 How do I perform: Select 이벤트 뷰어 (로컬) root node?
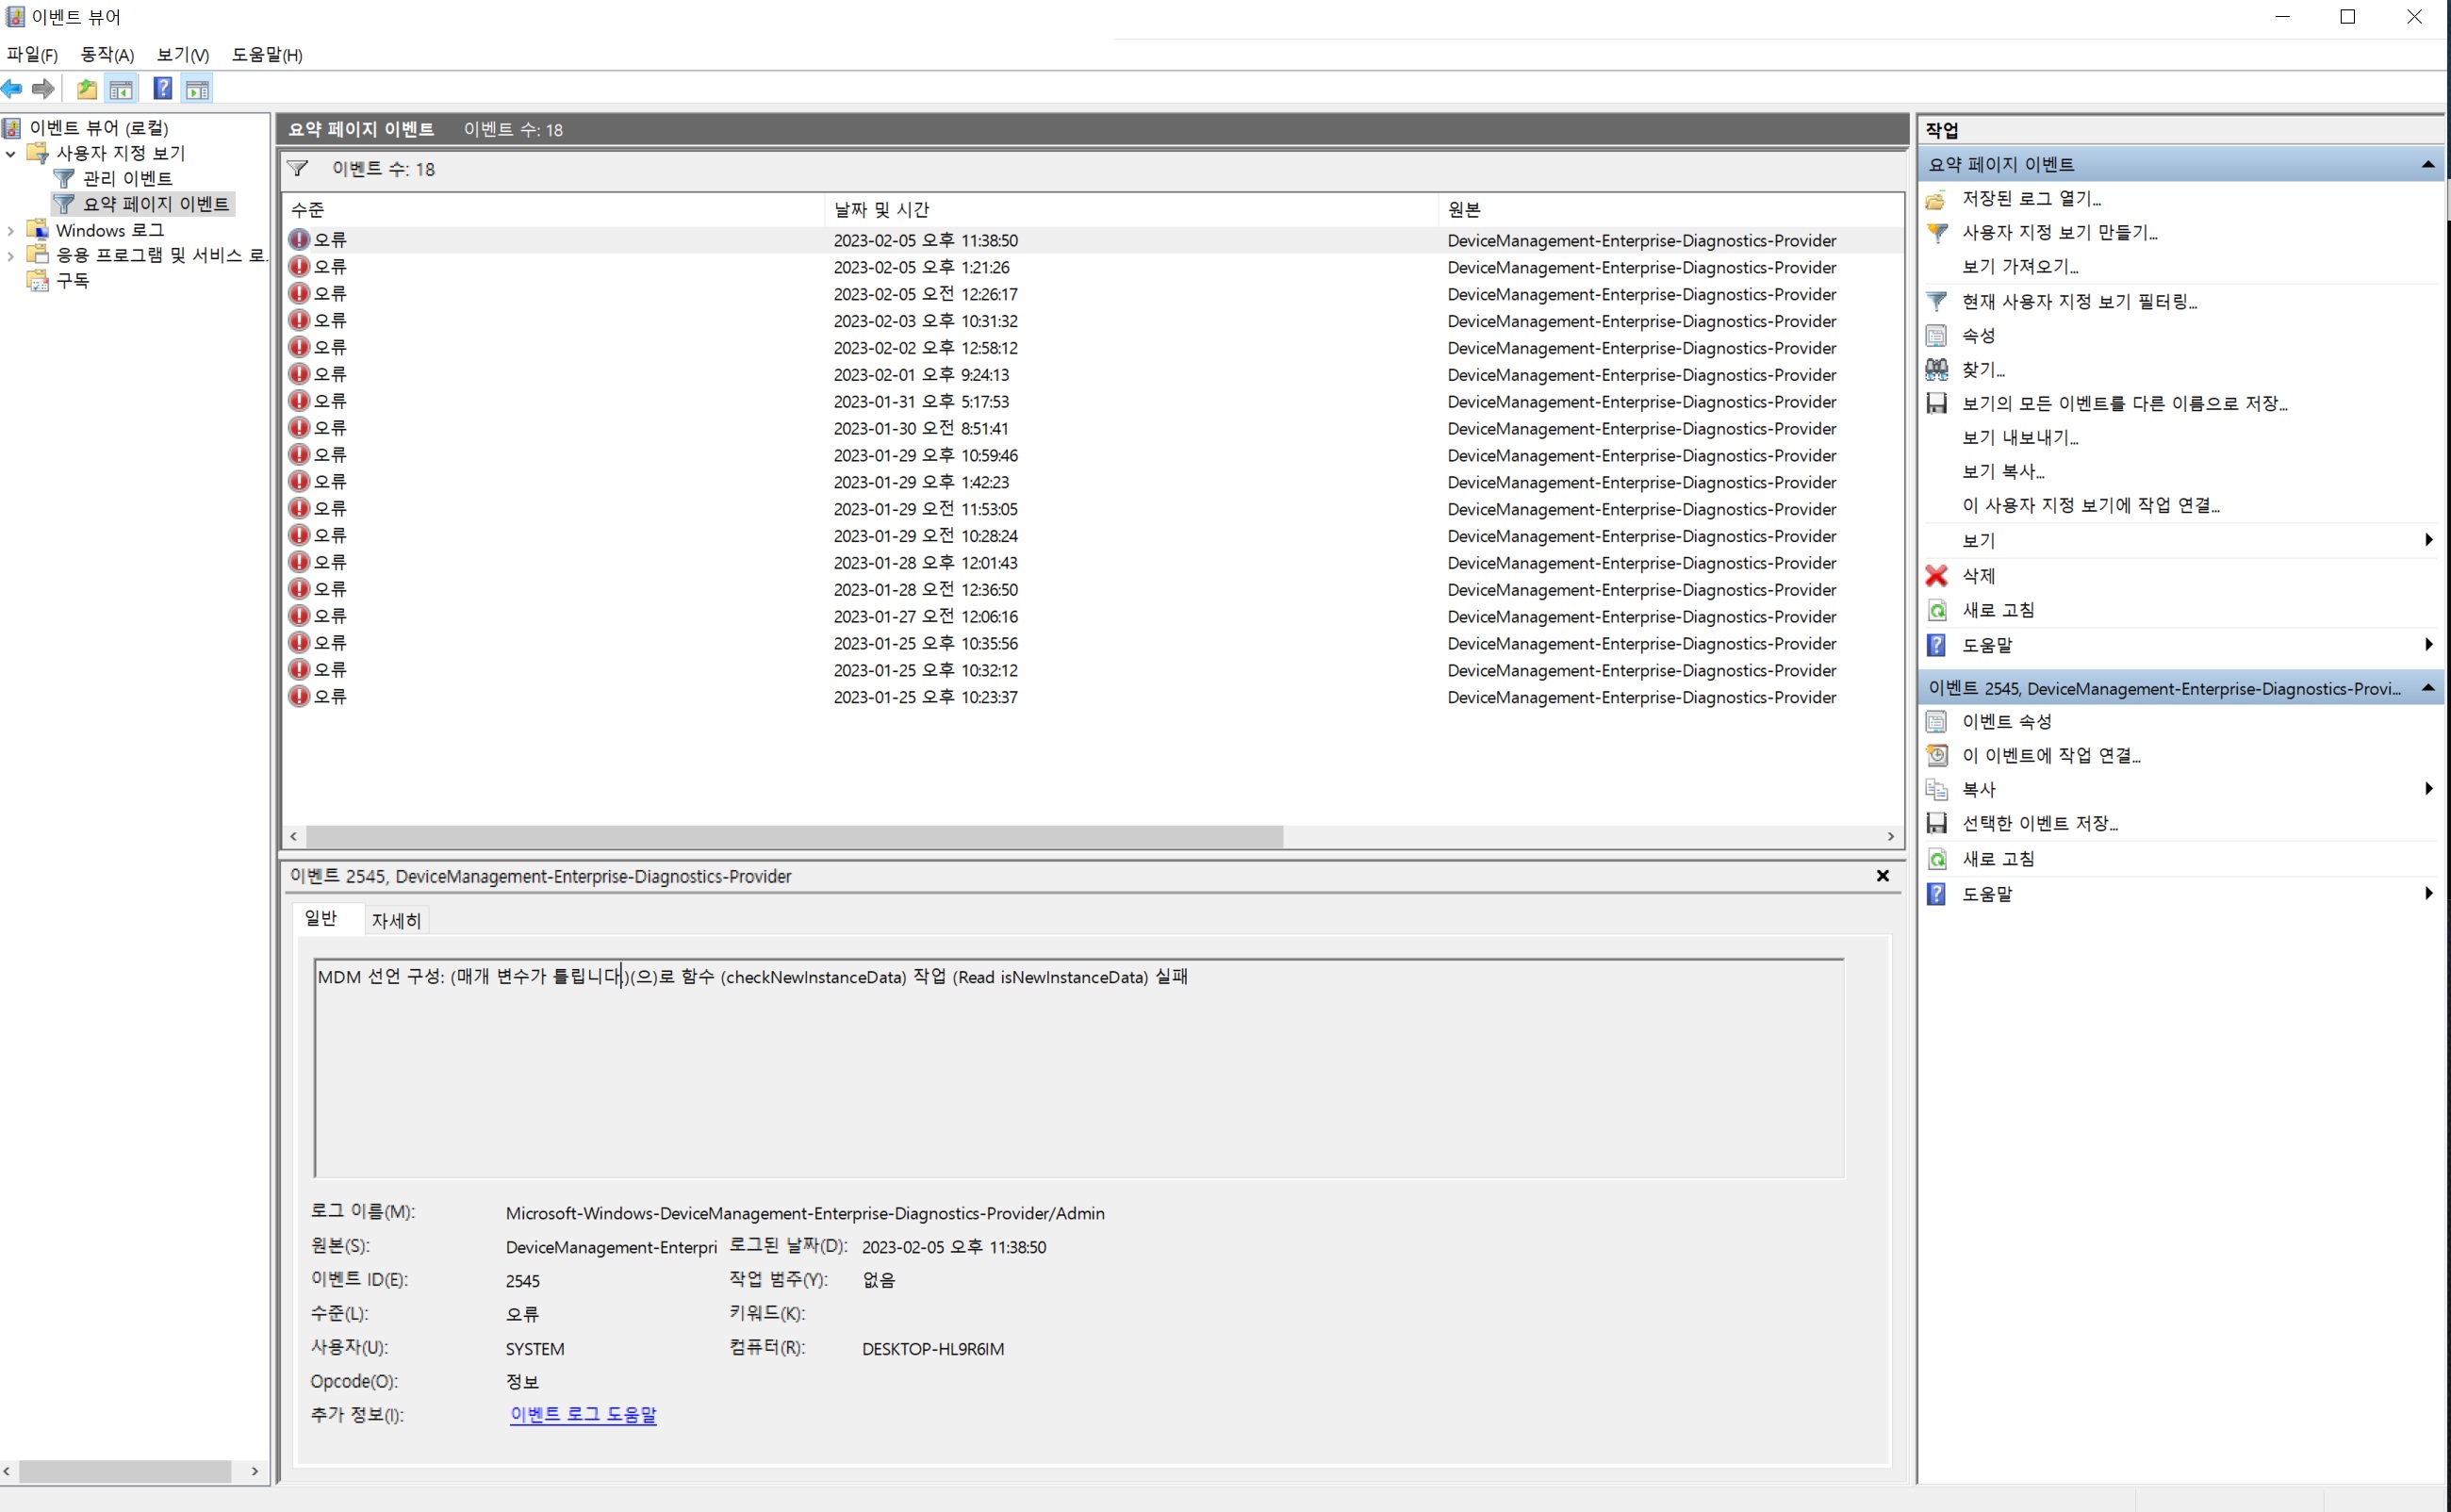pos(99,128)
